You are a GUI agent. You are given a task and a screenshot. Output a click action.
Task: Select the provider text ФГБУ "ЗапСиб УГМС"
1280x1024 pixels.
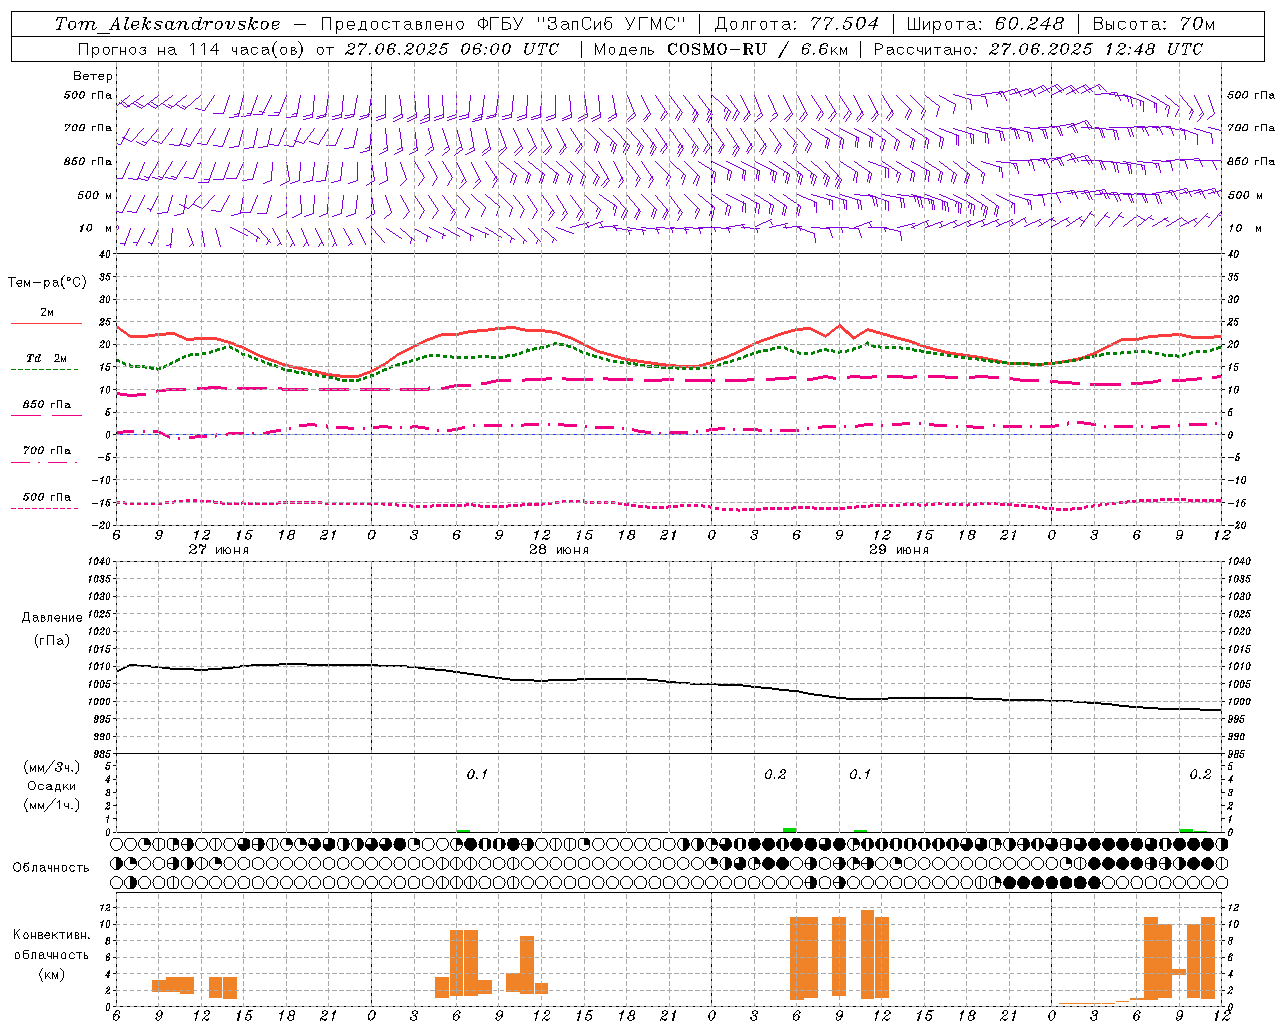coord(581,23)
